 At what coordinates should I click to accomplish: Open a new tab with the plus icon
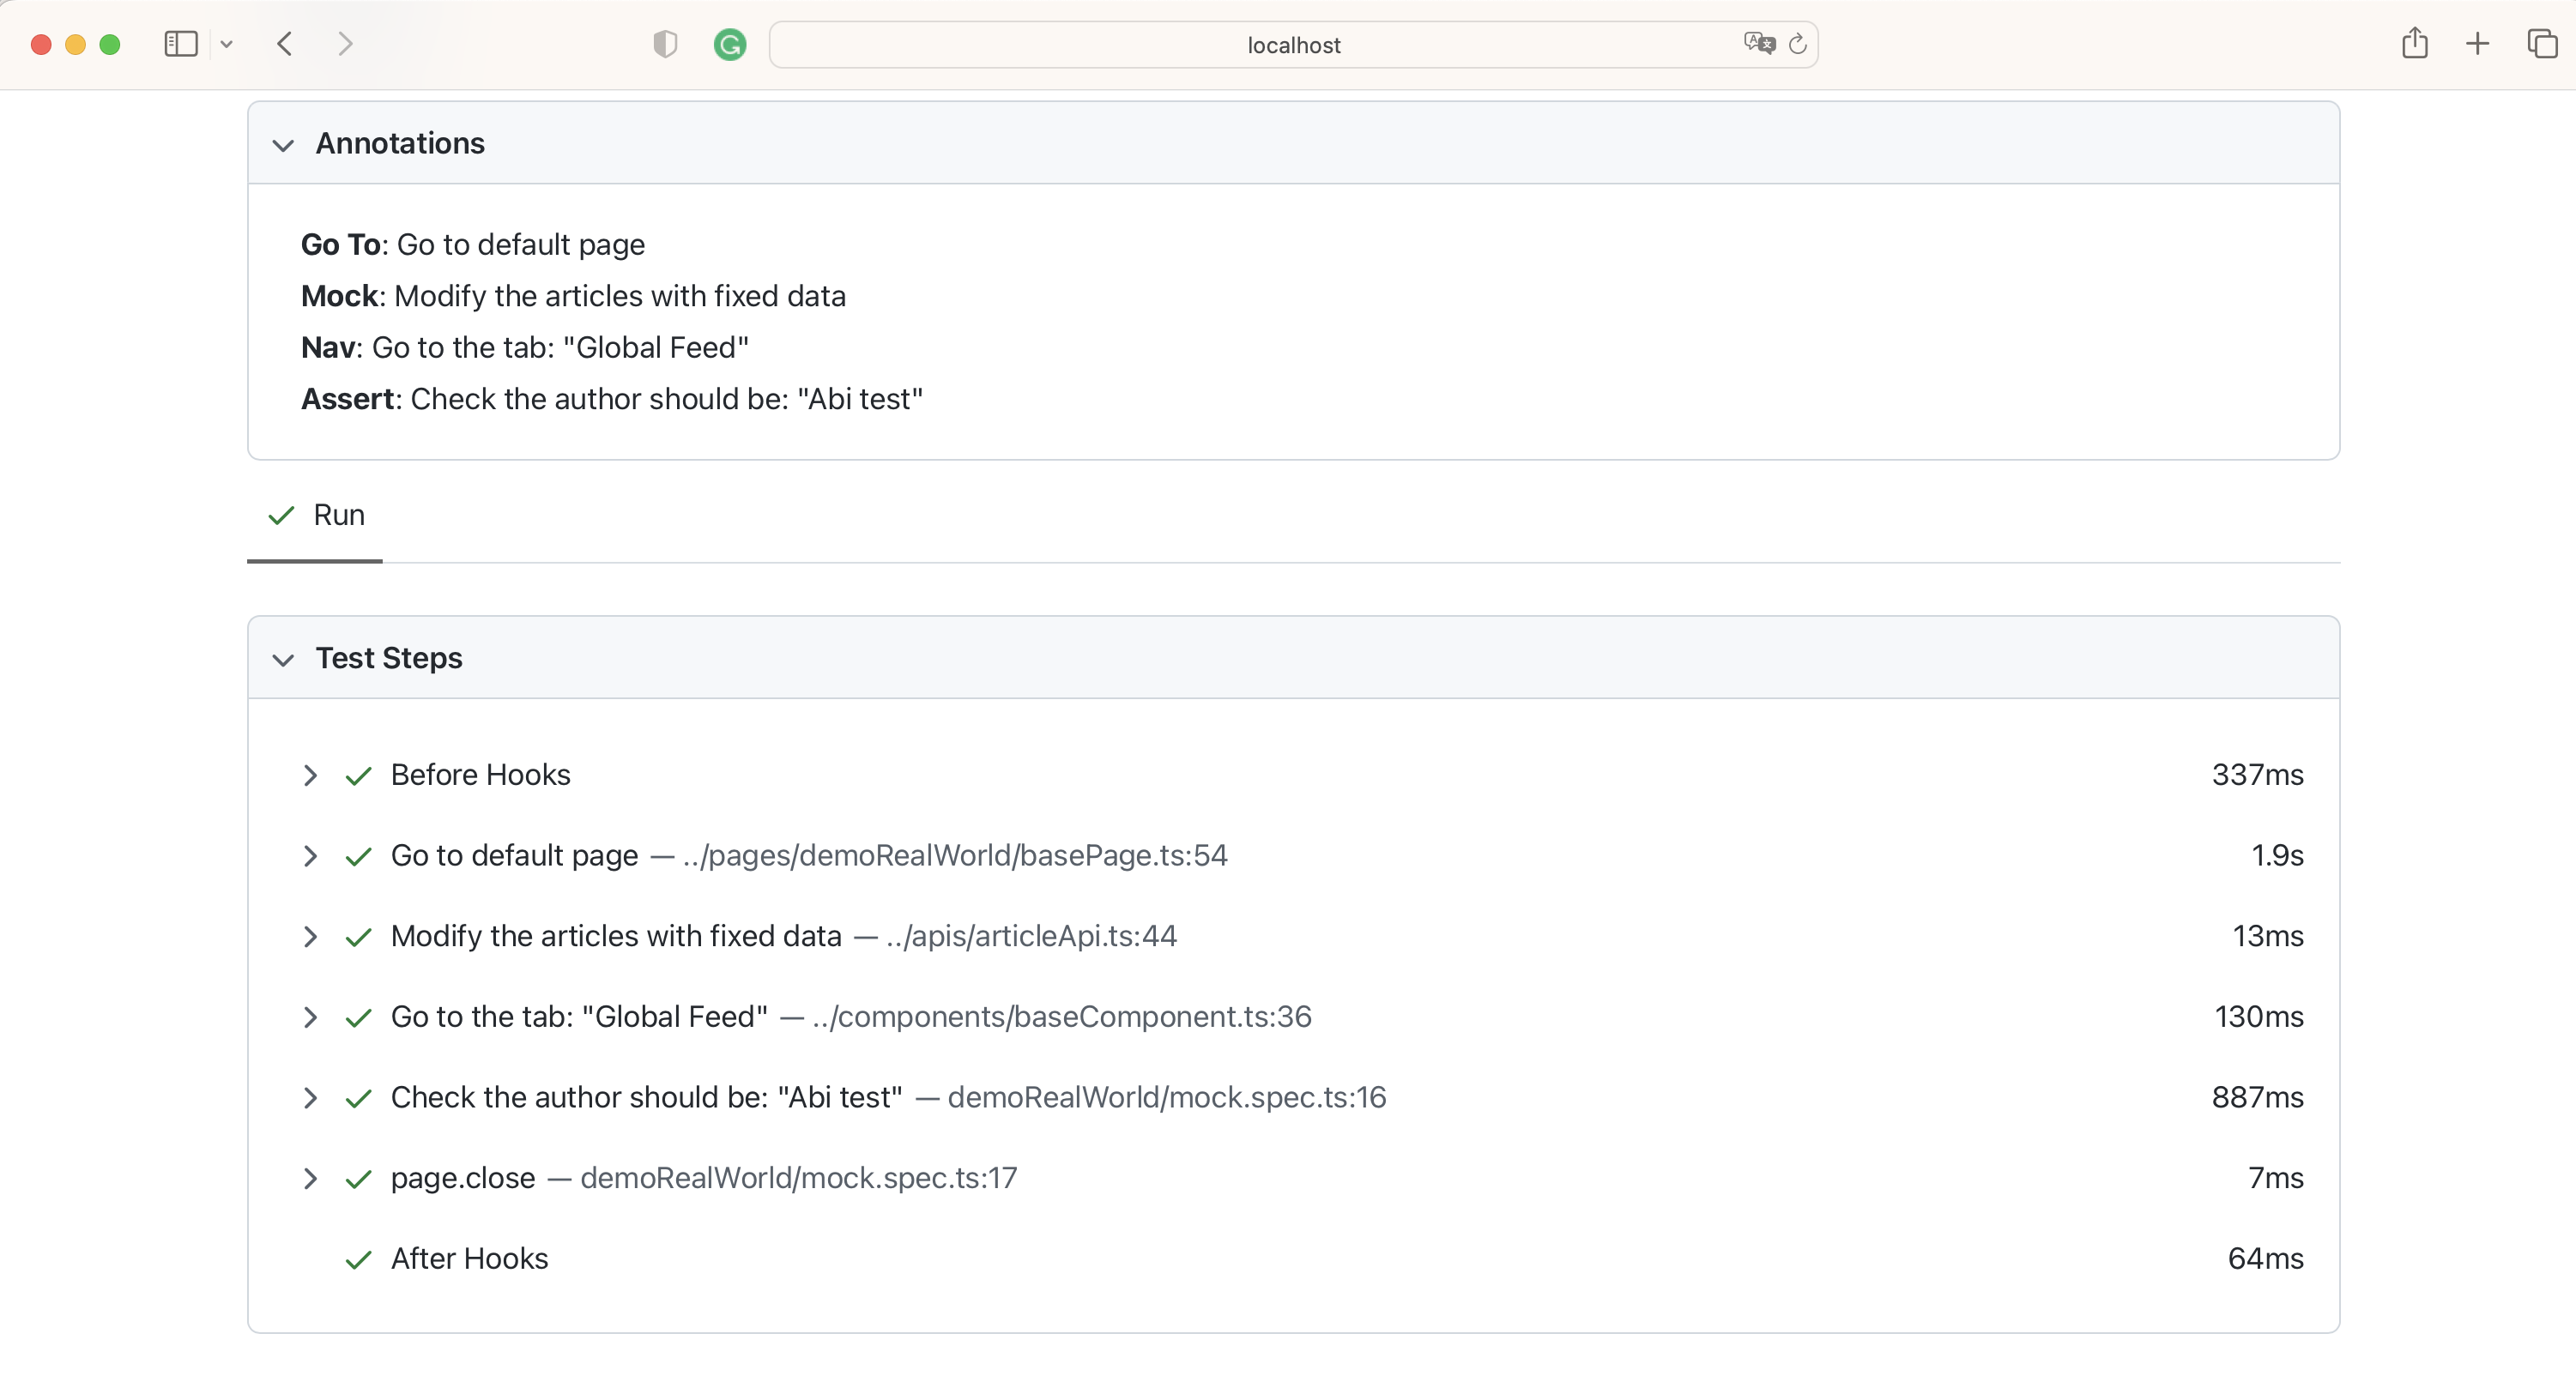pyautogui.click(x=2477, y=43)
